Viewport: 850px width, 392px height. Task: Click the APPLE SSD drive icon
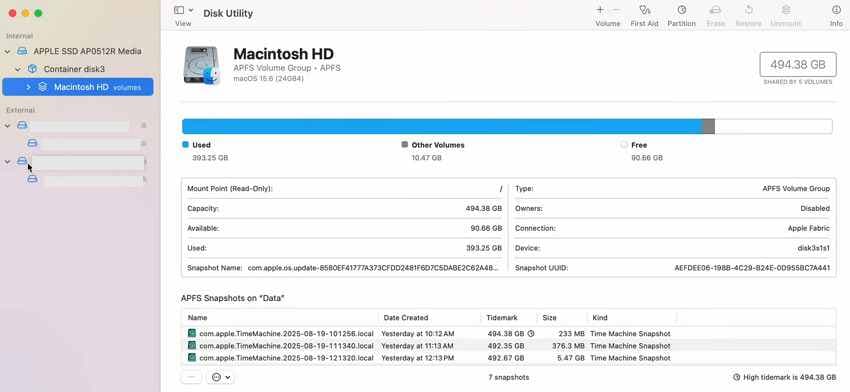pyautogui.click(x=22, y=51)
